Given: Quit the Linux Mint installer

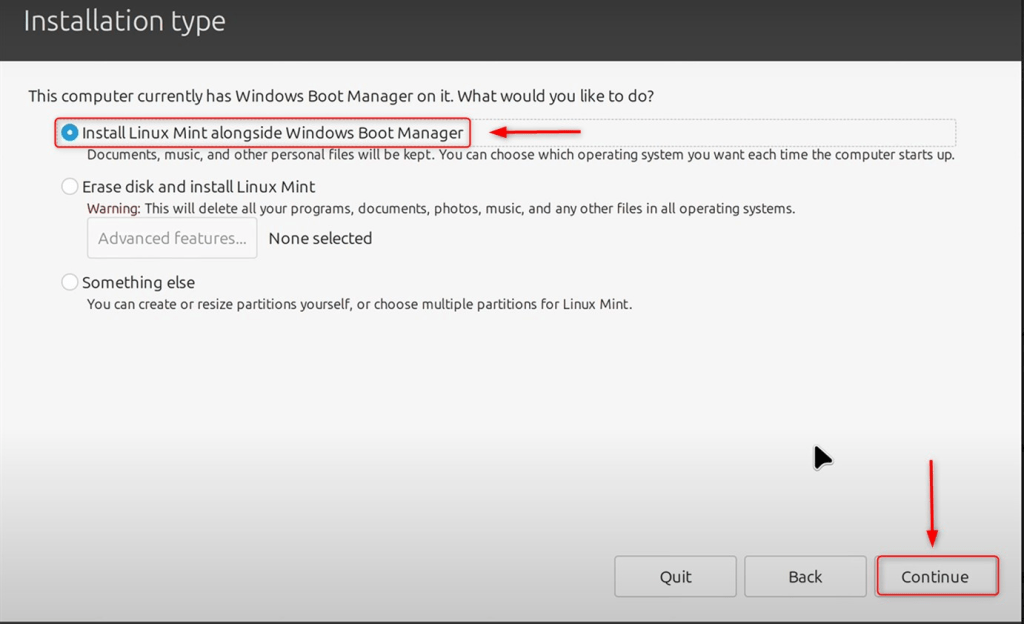Looking at the screenshot, I should click(675, 576).
